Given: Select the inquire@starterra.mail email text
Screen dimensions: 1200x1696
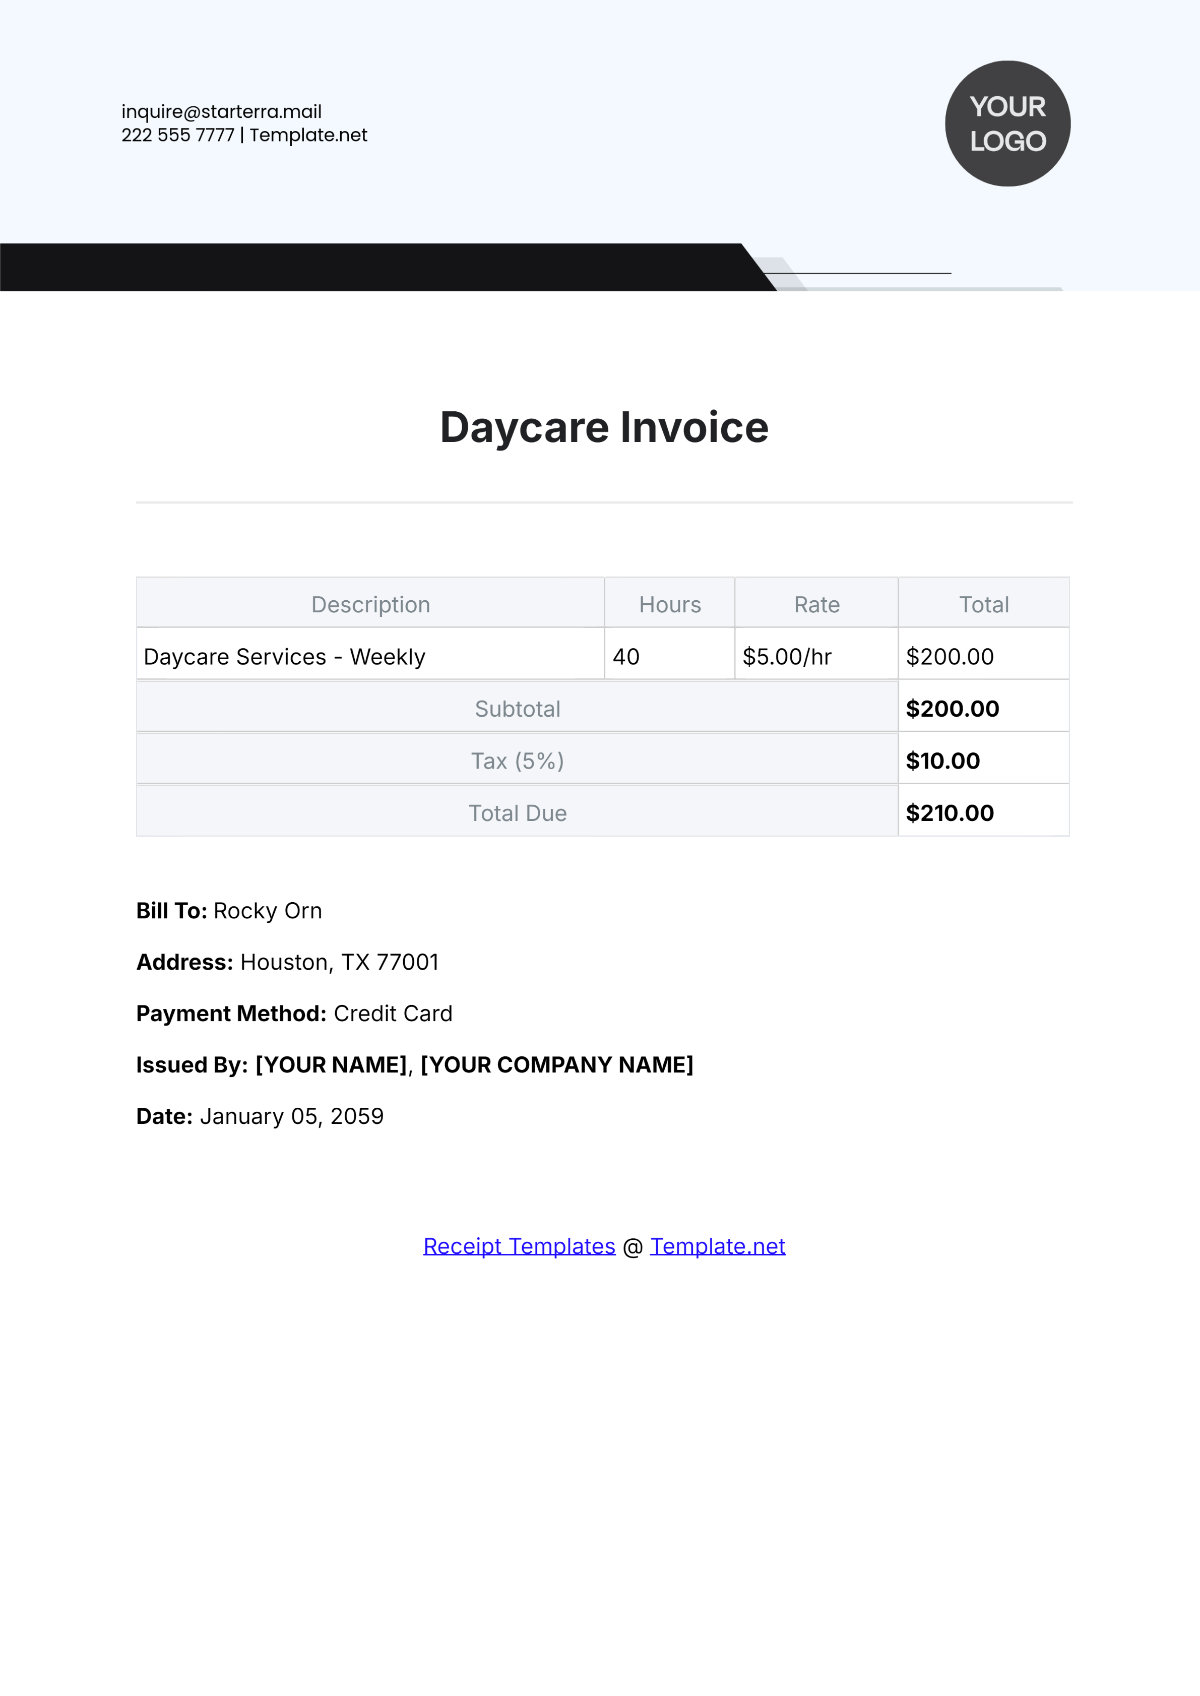Looking at the screenshot, I should pyautogui.click(x=221, y=112).
